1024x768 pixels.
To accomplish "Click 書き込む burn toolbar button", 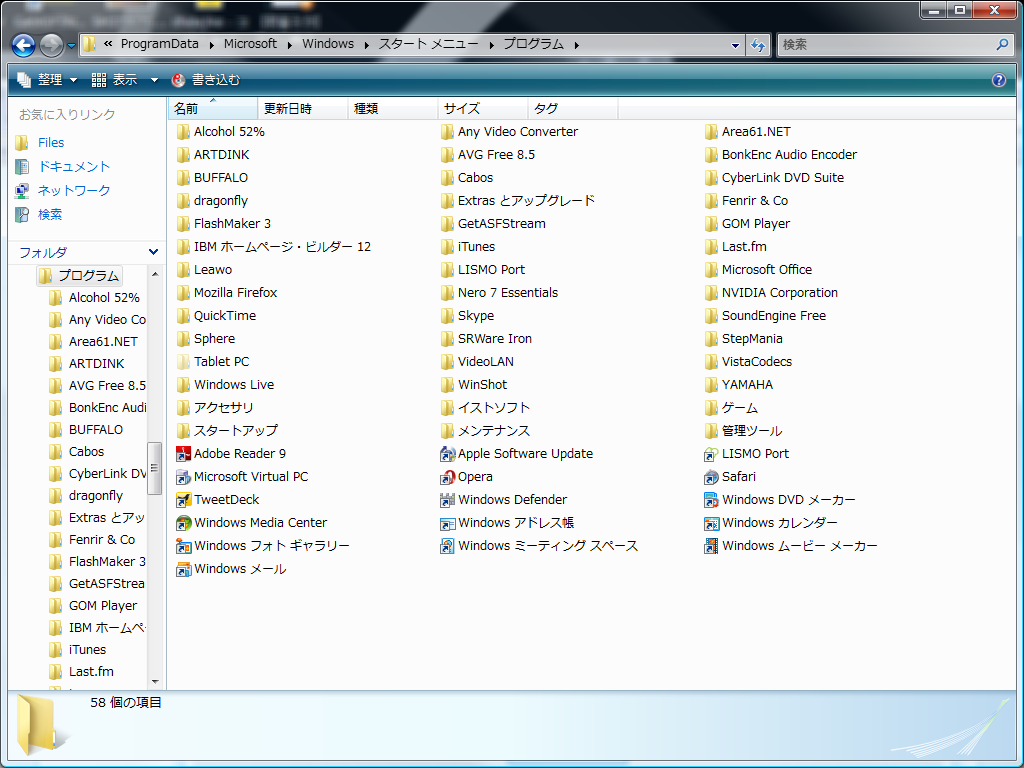I will [x=206, y=80].
